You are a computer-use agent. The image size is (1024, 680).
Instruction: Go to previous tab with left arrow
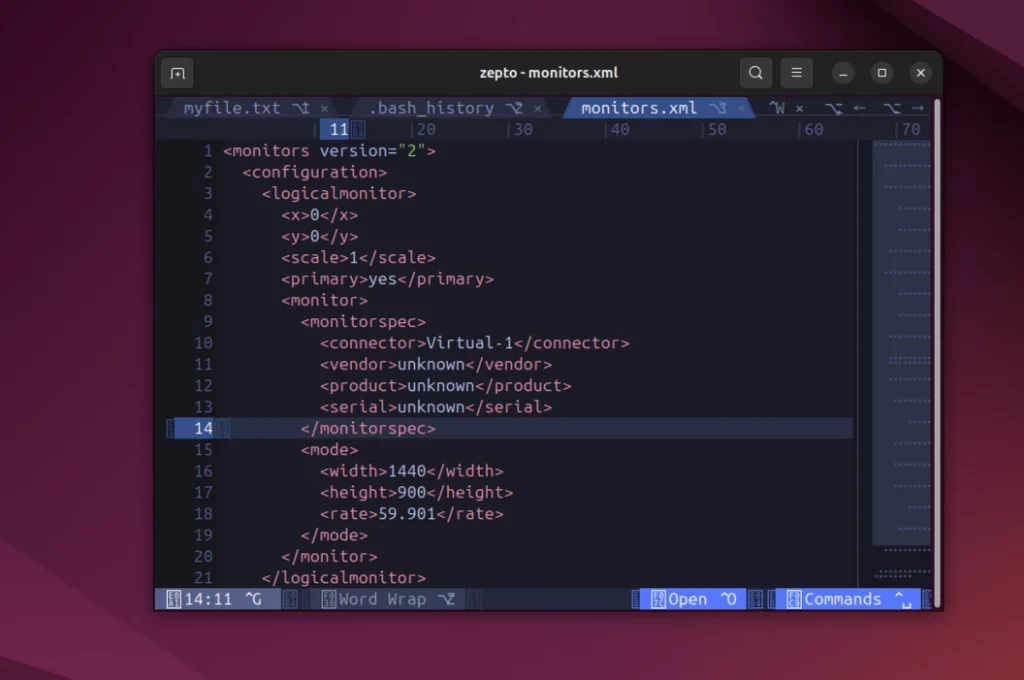[859, 108]
